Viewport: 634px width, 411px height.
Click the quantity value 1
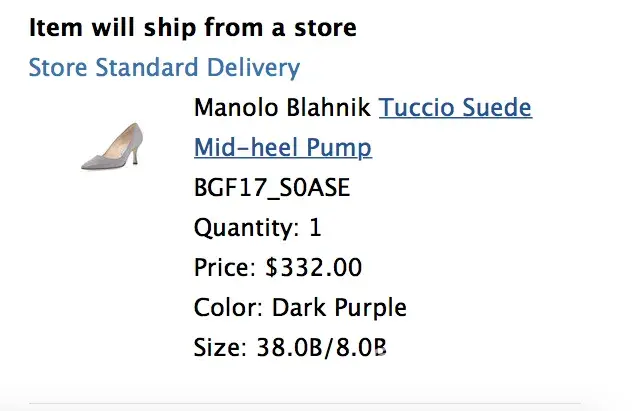(315, 228)
